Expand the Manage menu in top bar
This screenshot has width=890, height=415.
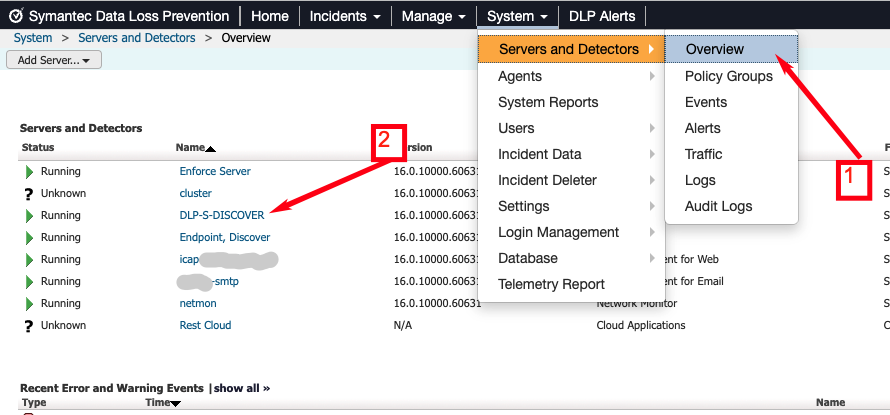433,16
